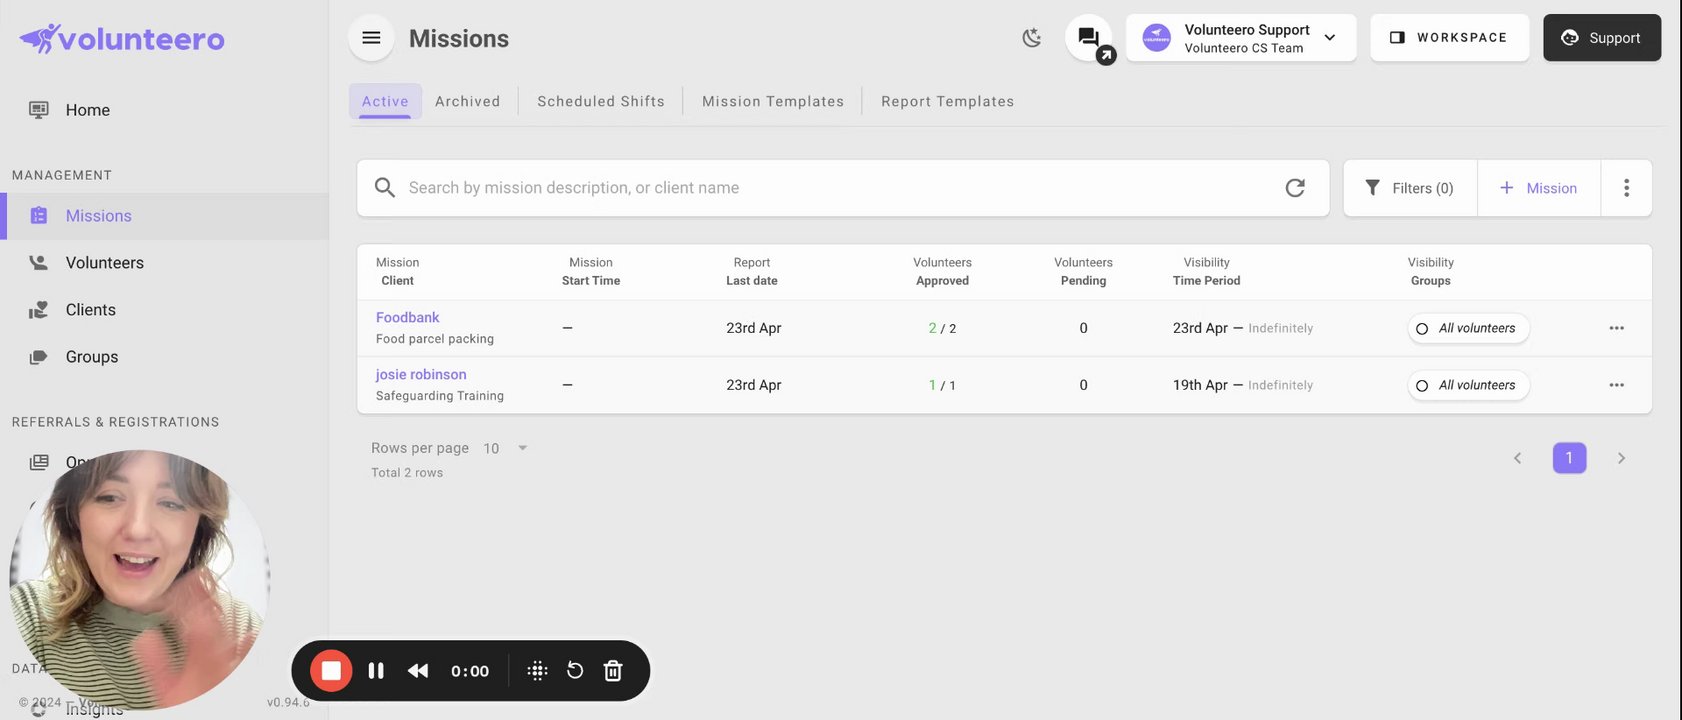The image size is (1682, 720).
Task: Delete the recording with trash icon
Action: 613,671
